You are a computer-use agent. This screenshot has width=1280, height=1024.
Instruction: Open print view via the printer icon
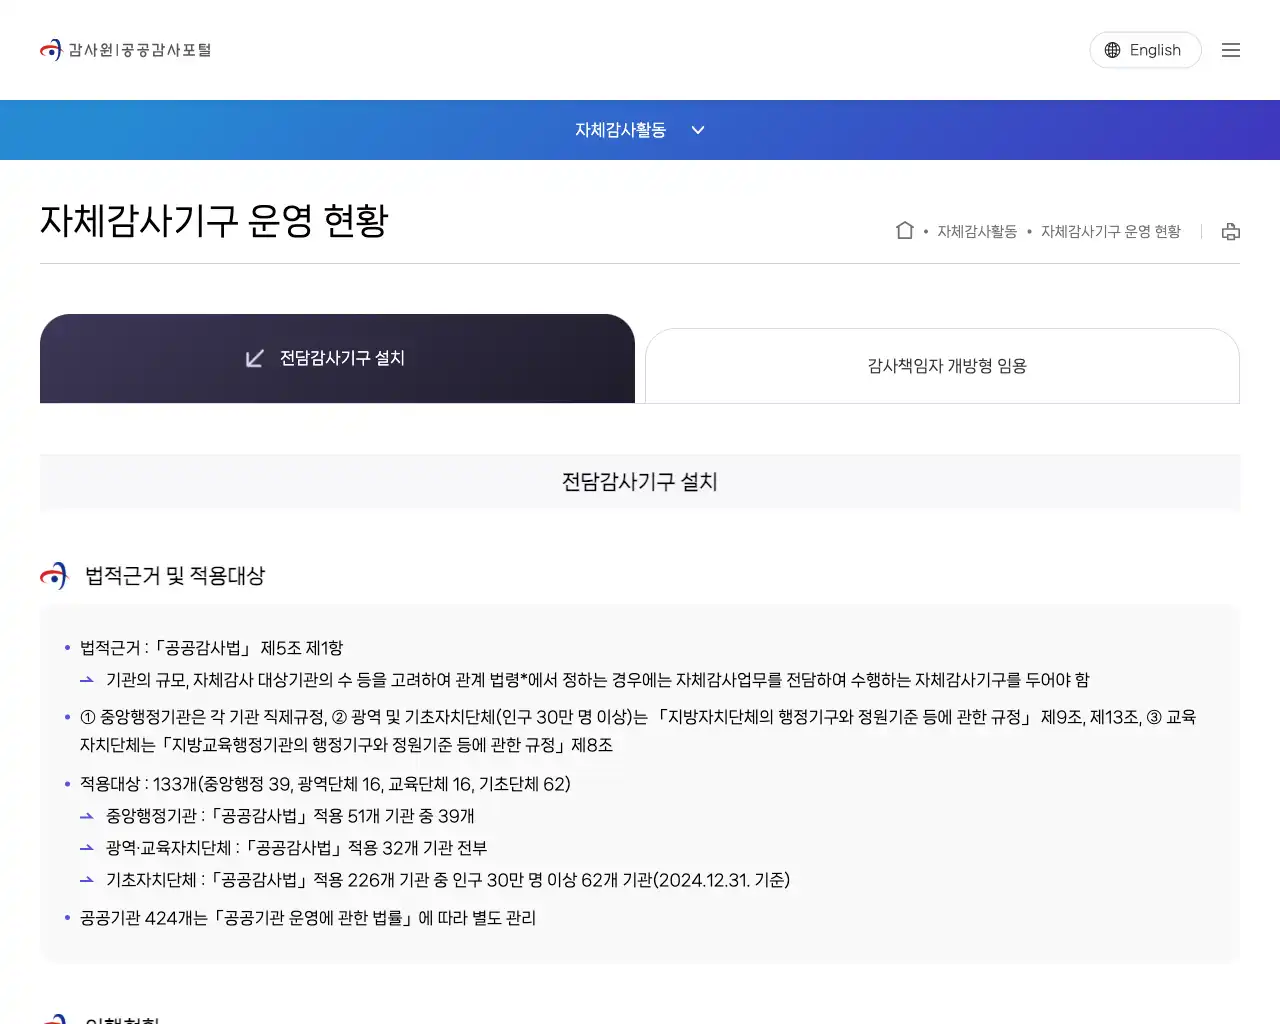[1231, 231]
